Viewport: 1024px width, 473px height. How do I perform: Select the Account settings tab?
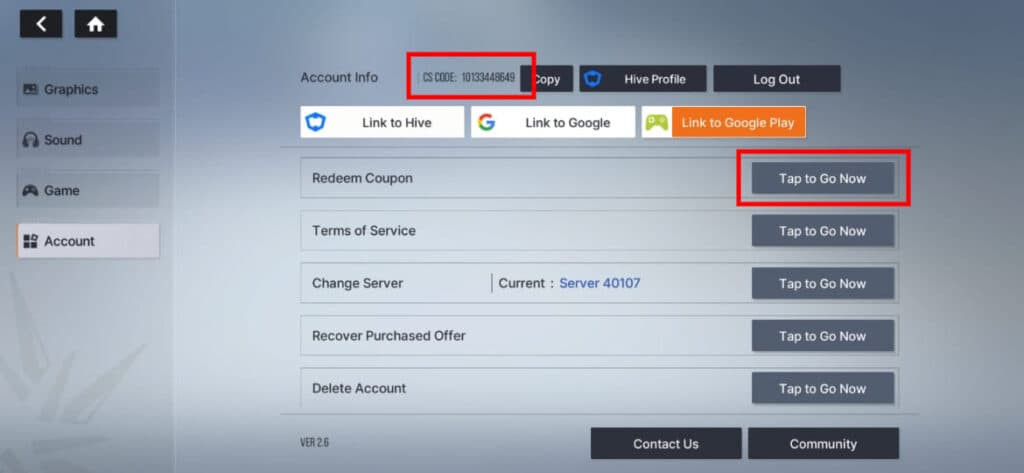tap(88, 241)
